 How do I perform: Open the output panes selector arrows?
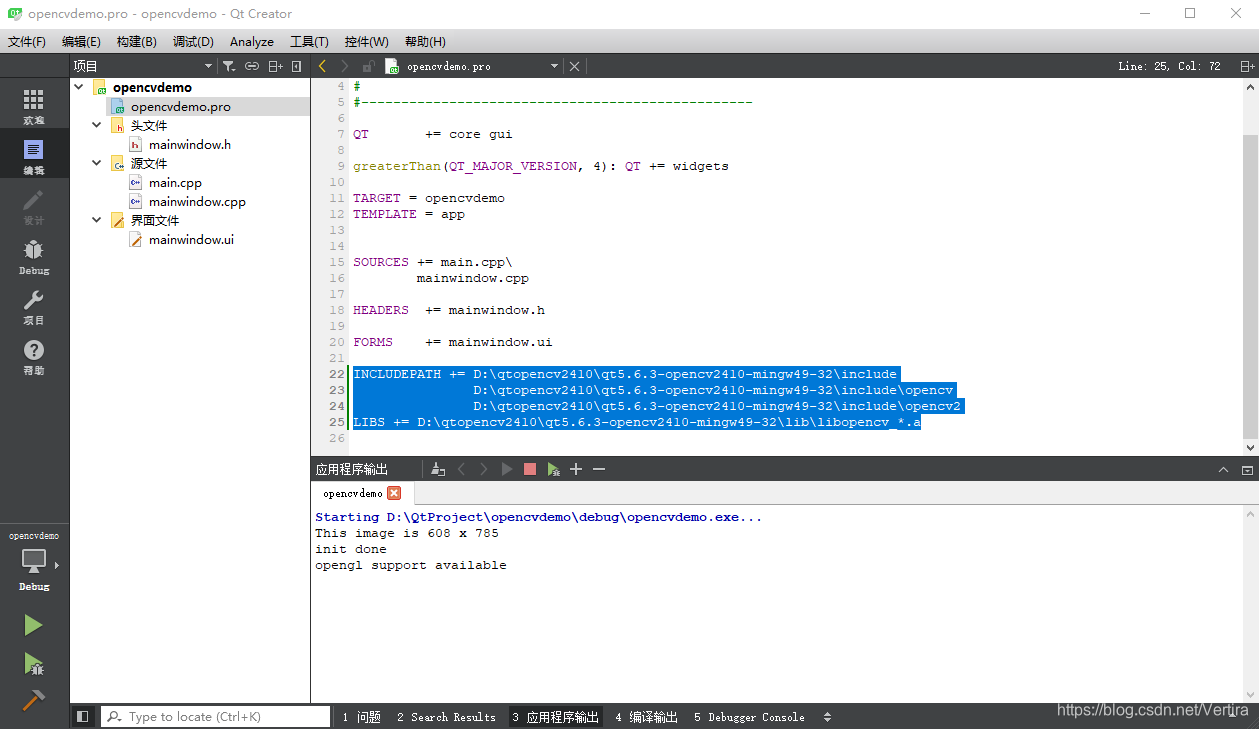tap(827, 716)
